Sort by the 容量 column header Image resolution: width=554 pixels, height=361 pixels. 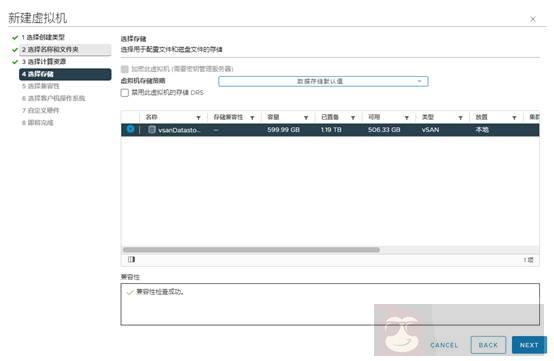(x=273, y=117)
